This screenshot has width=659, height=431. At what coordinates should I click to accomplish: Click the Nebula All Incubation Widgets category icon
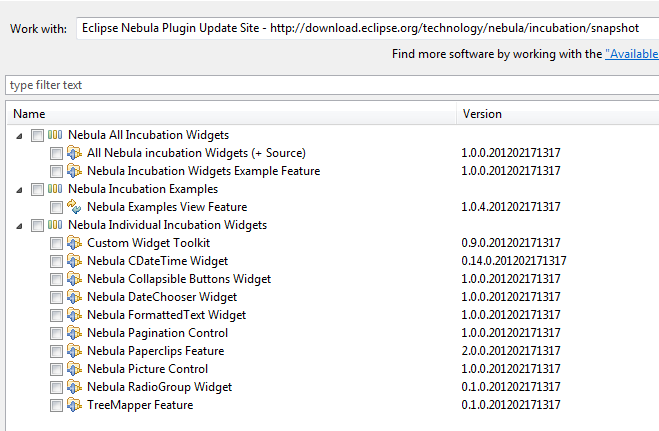[x=55, y=135]
